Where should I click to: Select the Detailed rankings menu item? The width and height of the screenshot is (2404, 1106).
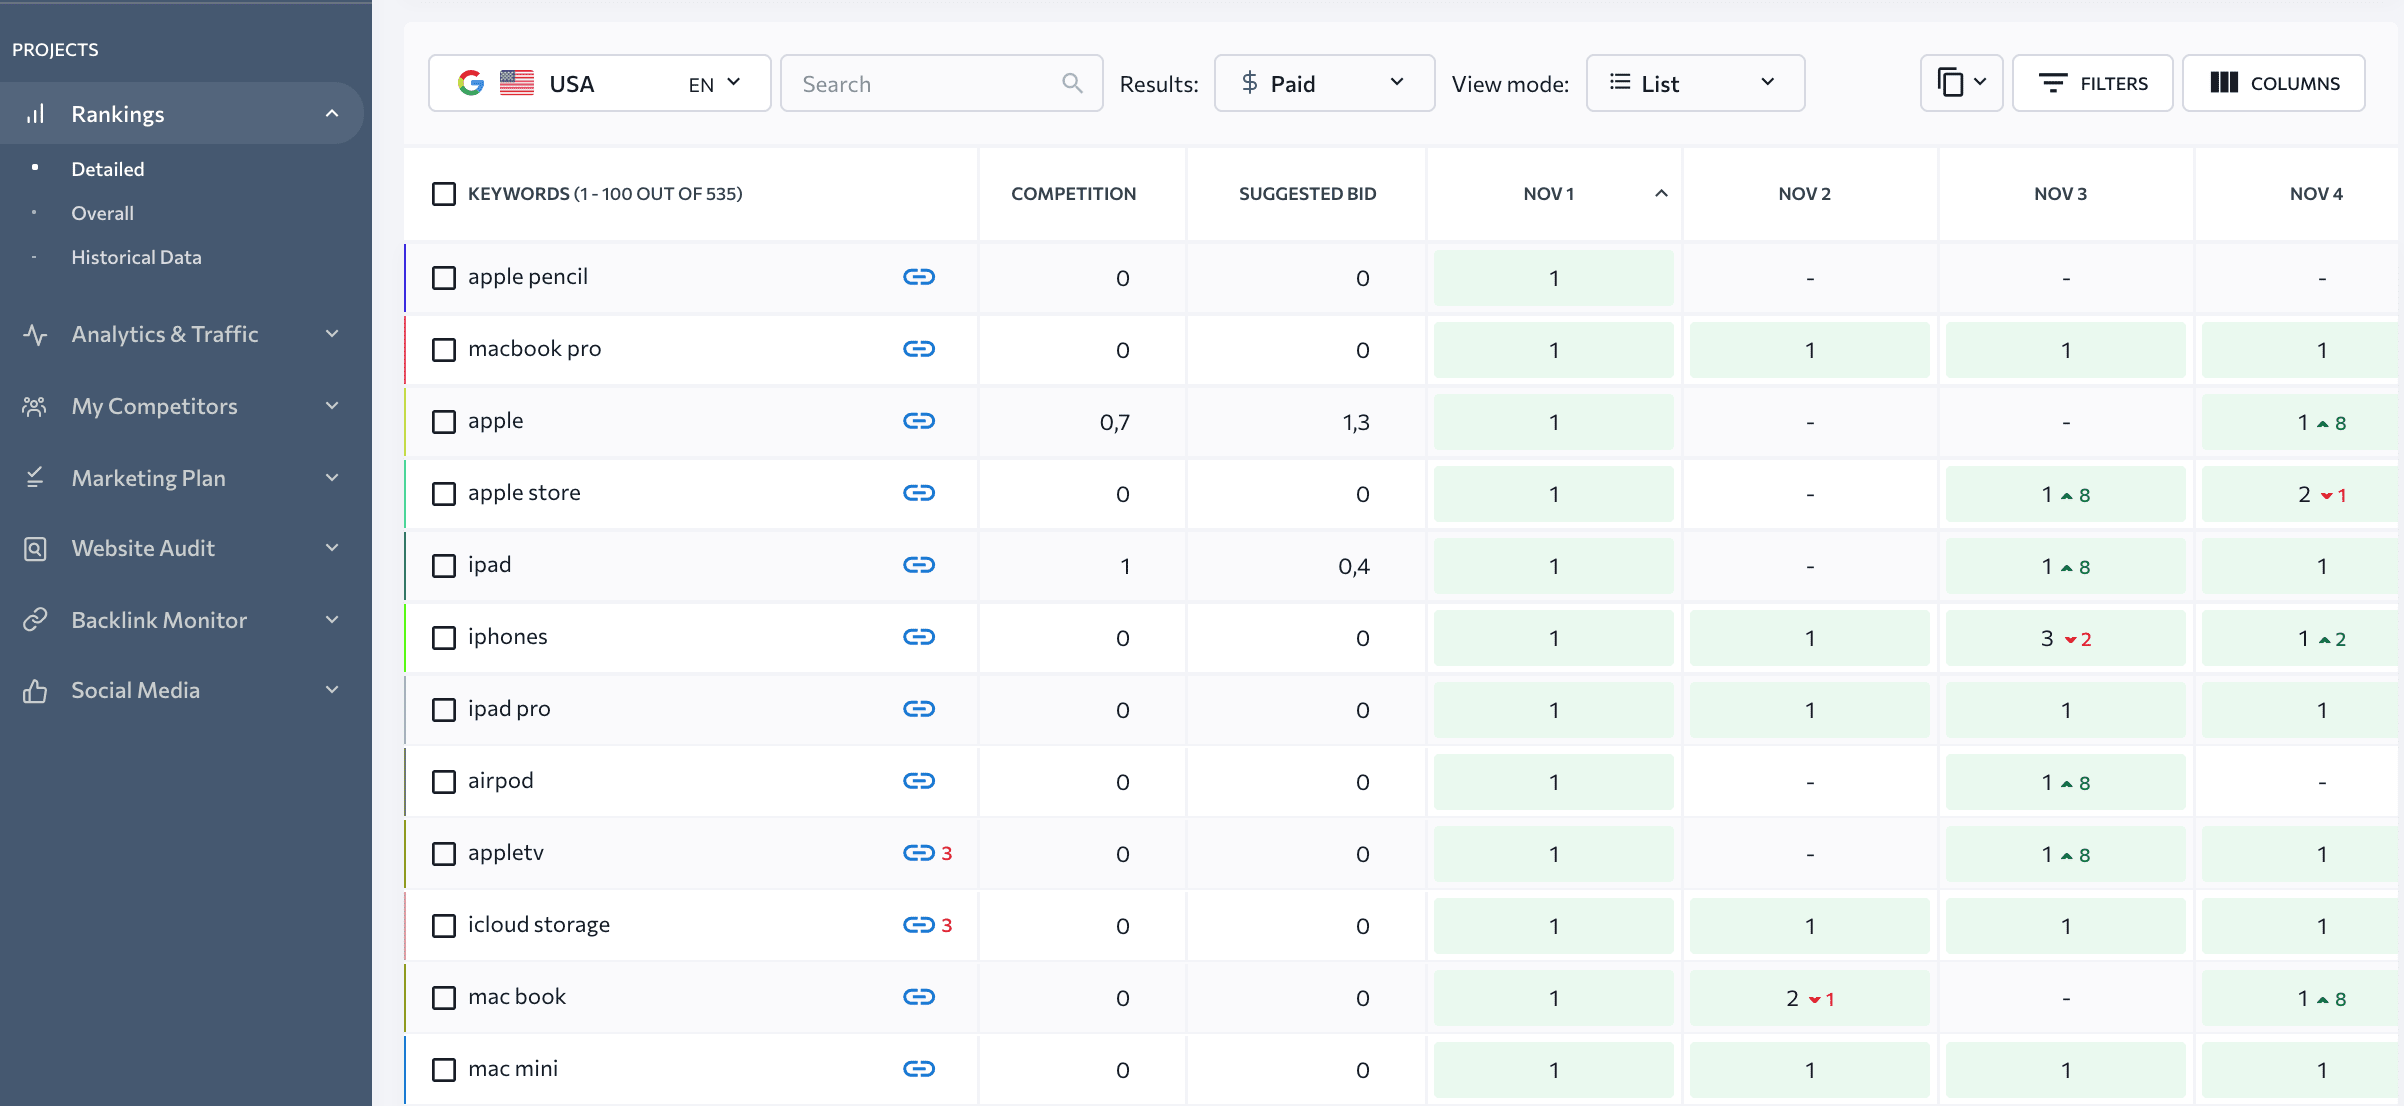108,169
